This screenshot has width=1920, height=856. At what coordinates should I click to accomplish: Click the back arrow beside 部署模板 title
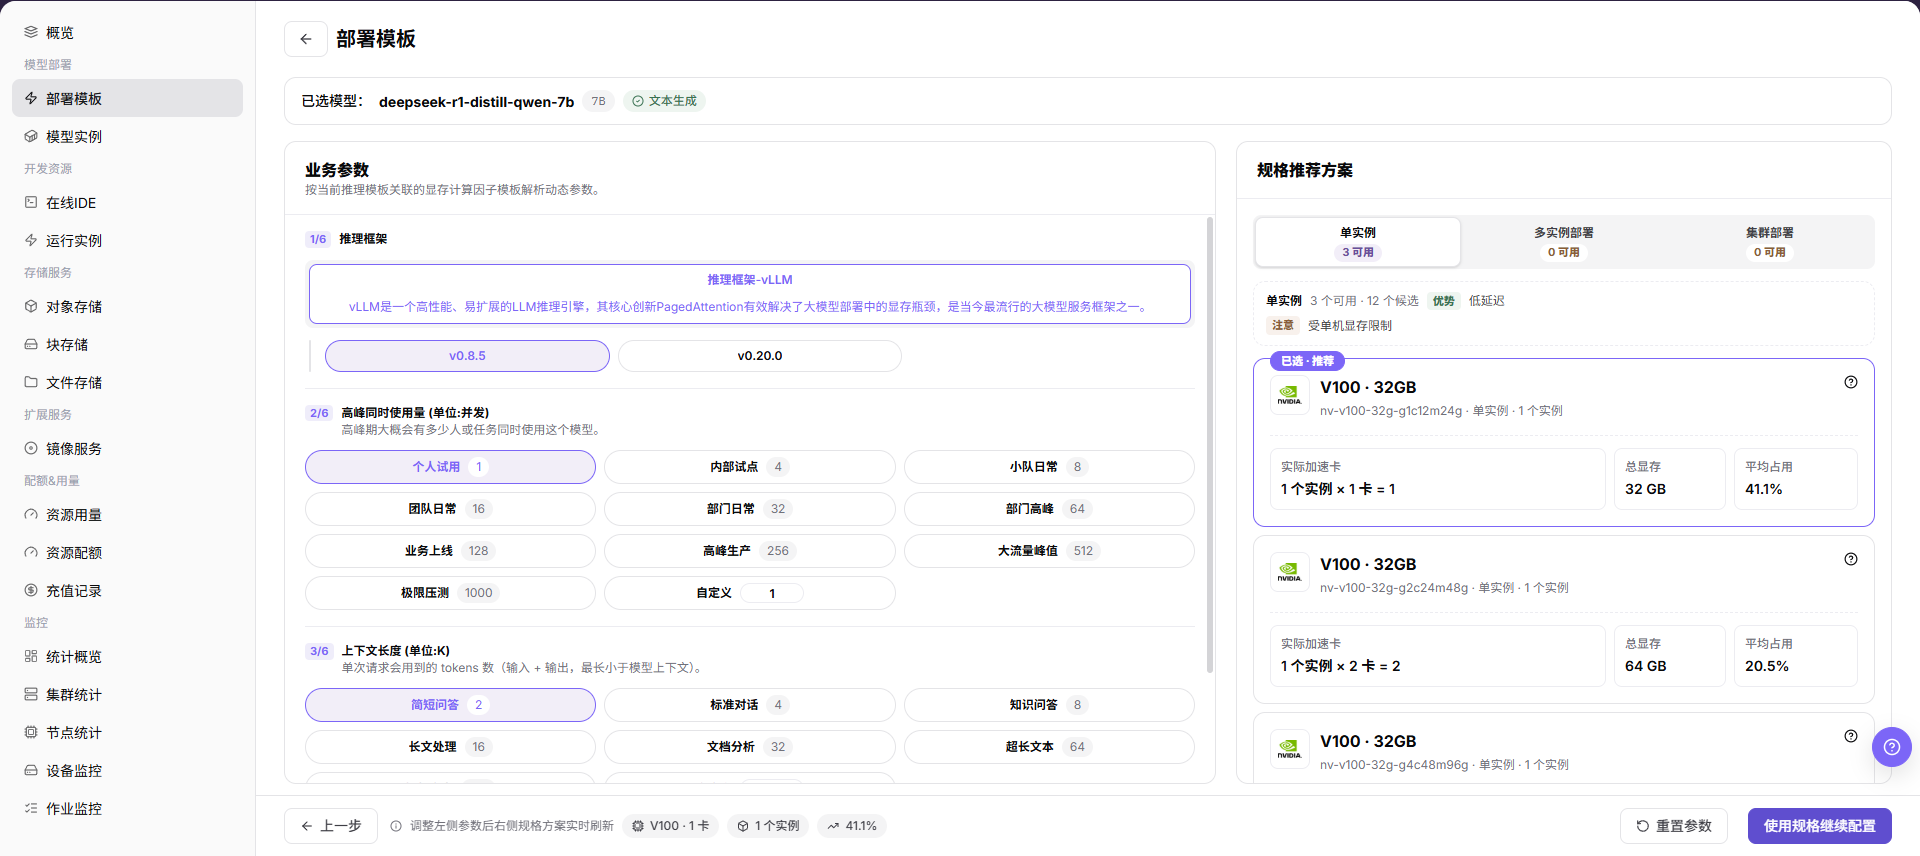point(306,39)
